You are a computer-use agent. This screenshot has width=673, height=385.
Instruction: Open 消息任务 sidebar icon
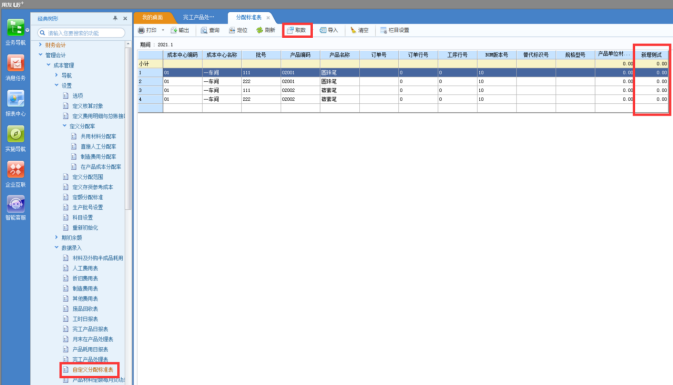point(15,64)
